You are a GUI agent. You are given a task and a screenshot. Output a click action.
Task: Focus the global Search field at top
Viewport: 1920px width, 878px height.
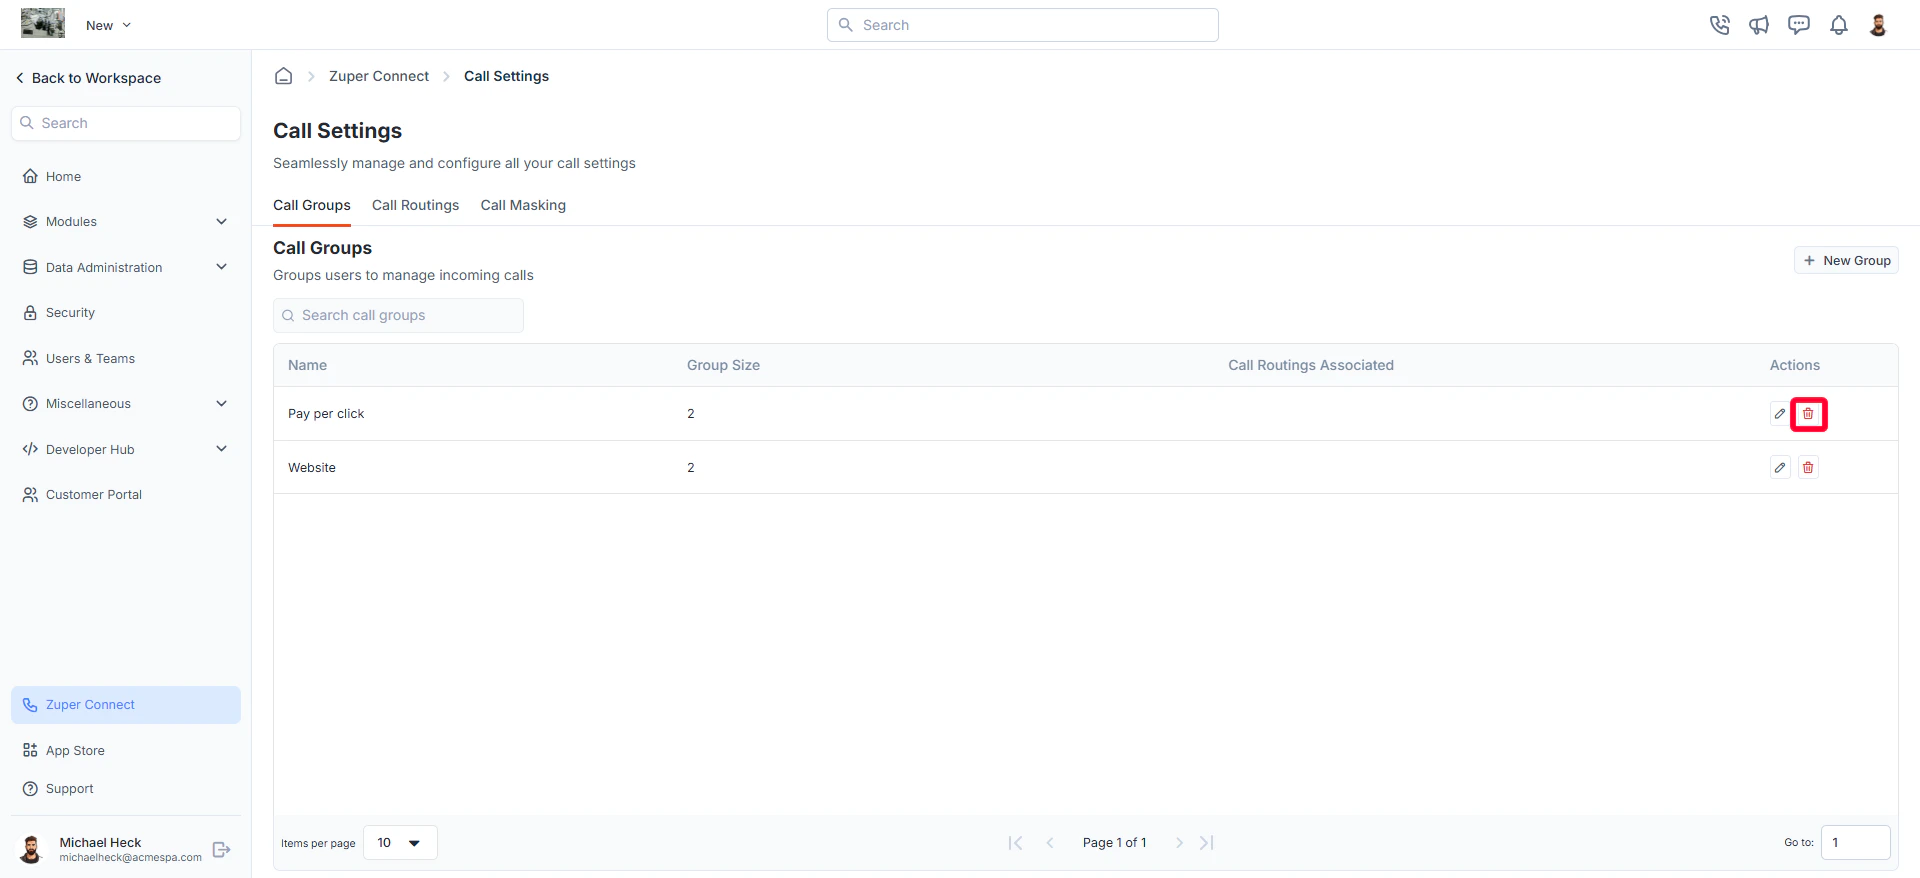(x=1022, y=25)
